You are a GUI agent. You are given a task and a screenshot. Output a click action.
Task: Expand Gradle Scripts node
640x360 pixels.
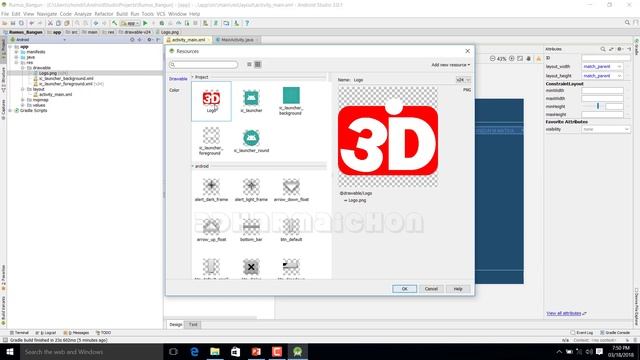(10, 110)
